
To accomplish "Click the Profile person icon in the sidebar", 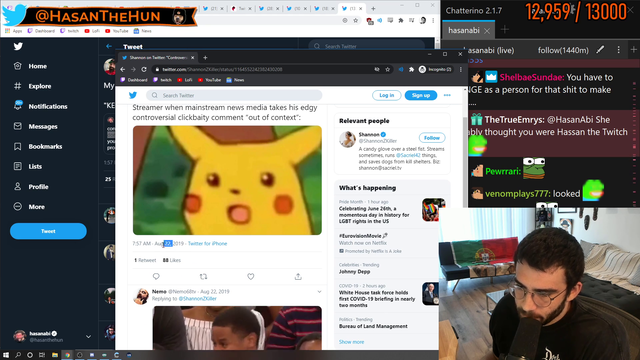I will 18,187.
